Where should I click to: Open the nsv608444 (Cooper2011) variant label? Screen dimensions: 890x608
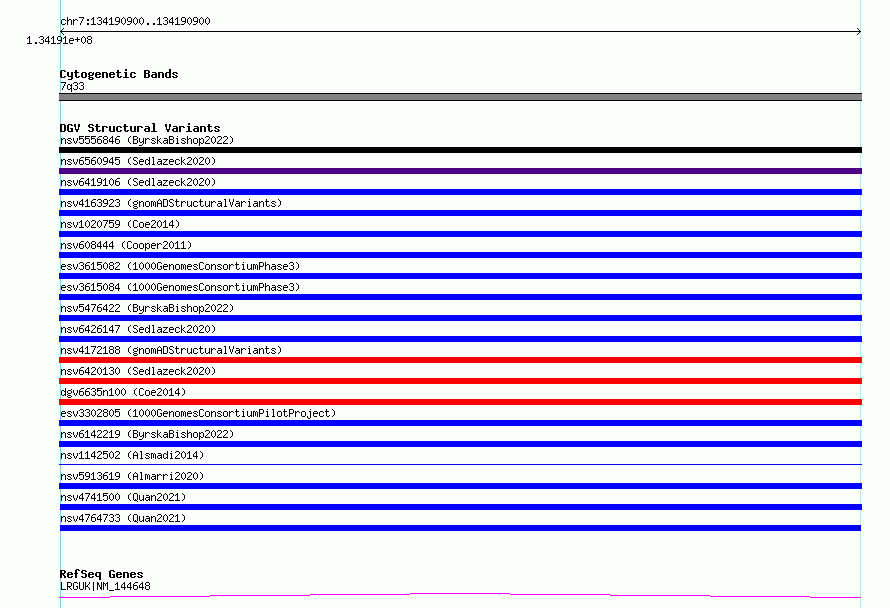[x=126, y=245]
